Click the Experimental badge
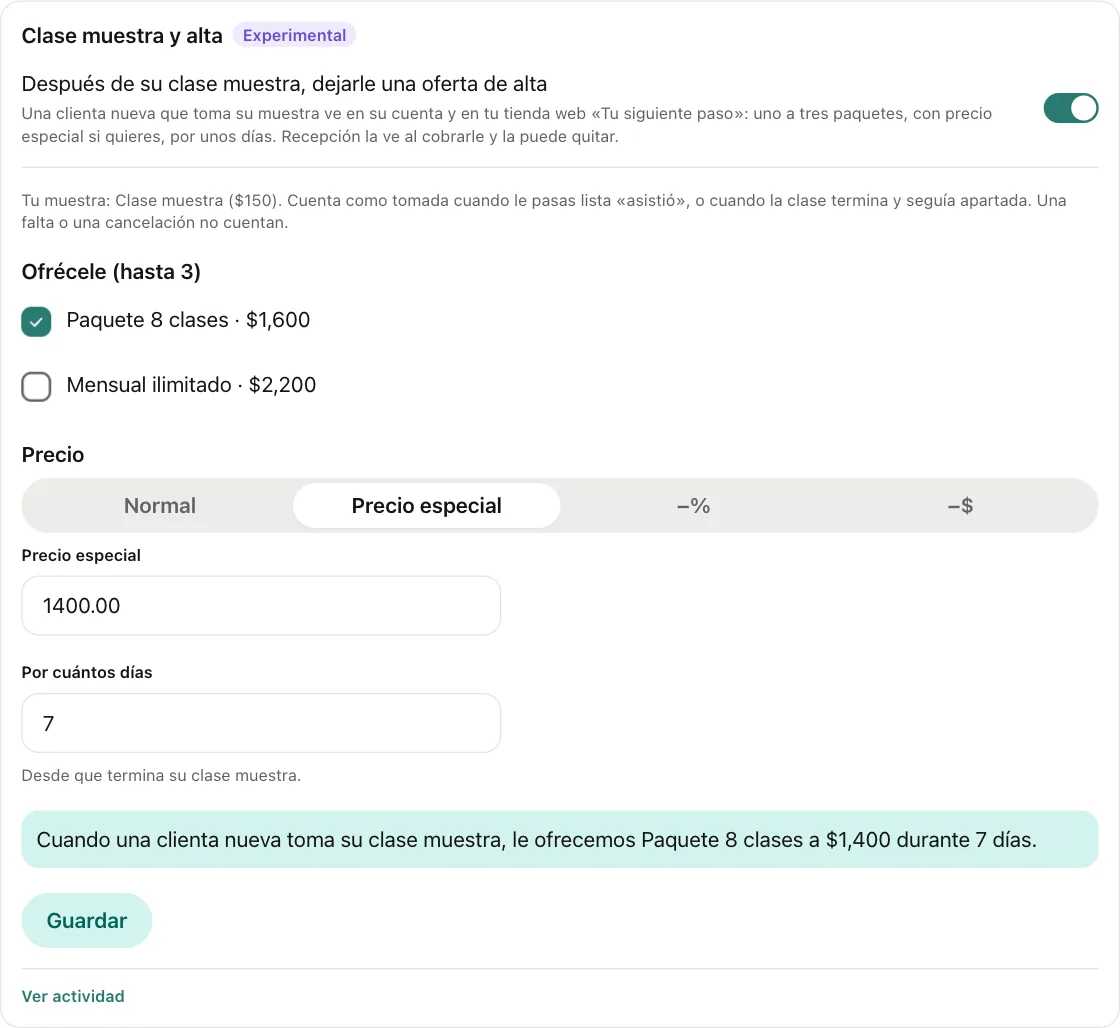 coord(294,35)
